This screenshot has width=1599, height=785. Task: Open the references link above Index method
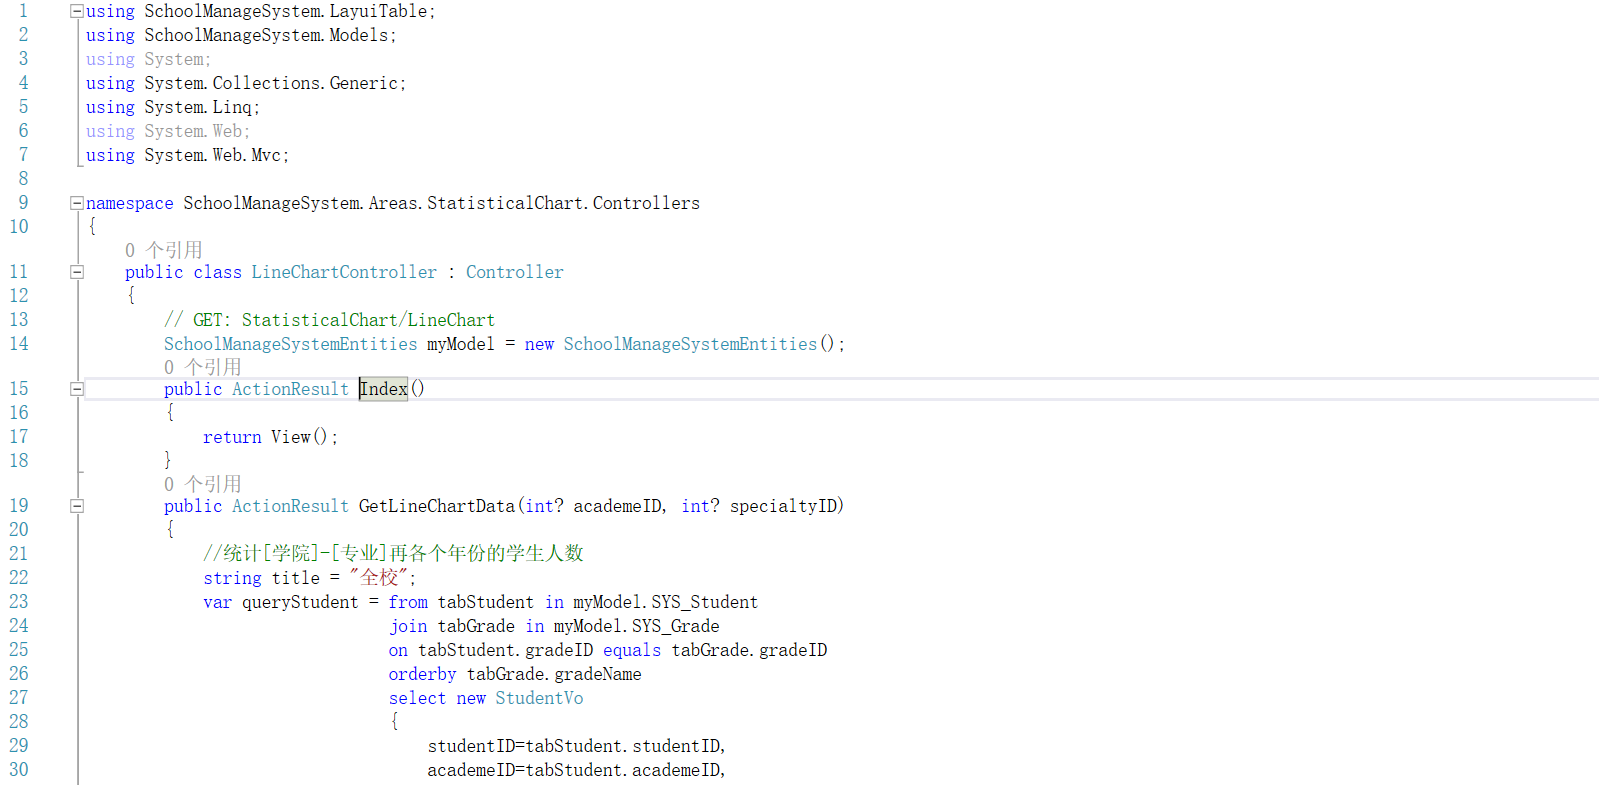coord(203,367)
